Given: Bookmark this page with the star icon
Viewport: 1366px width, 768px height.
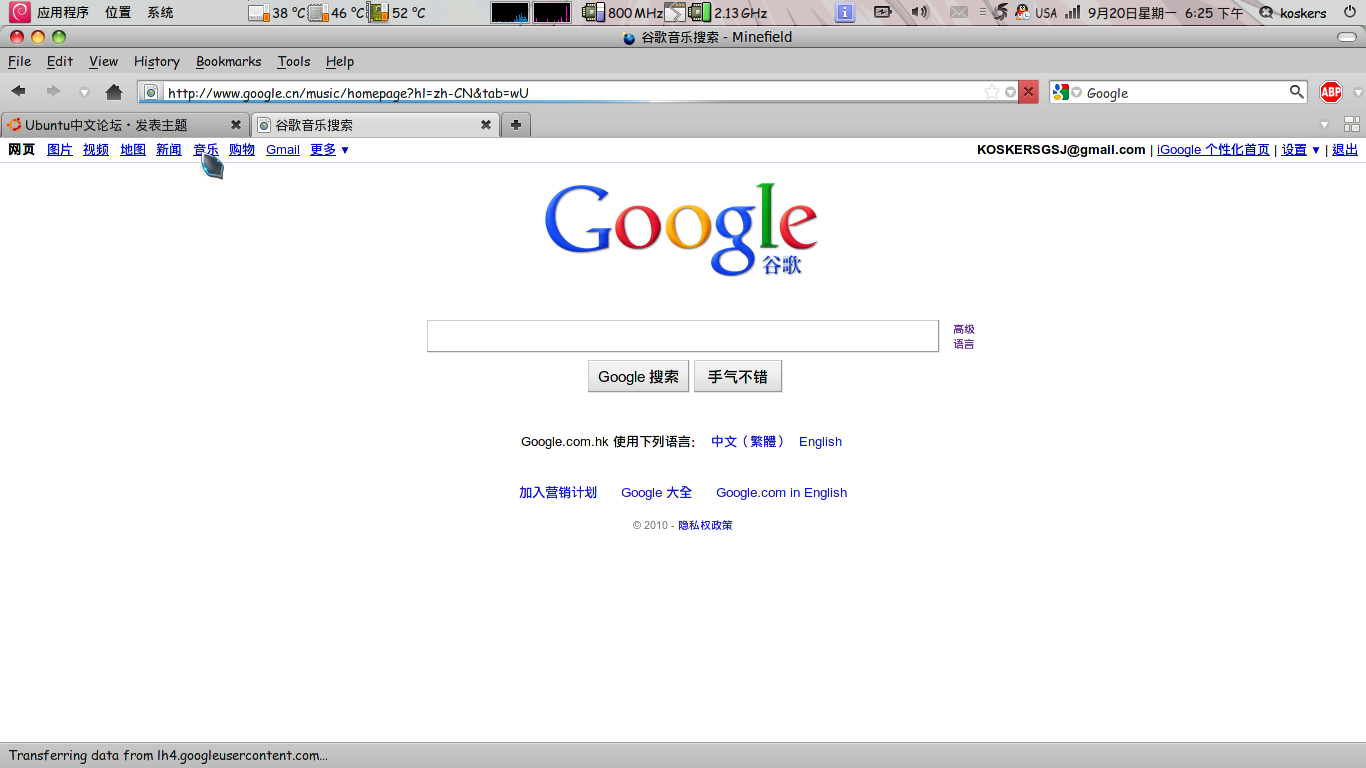Looking at the screenshot, I should coord(992,92).
